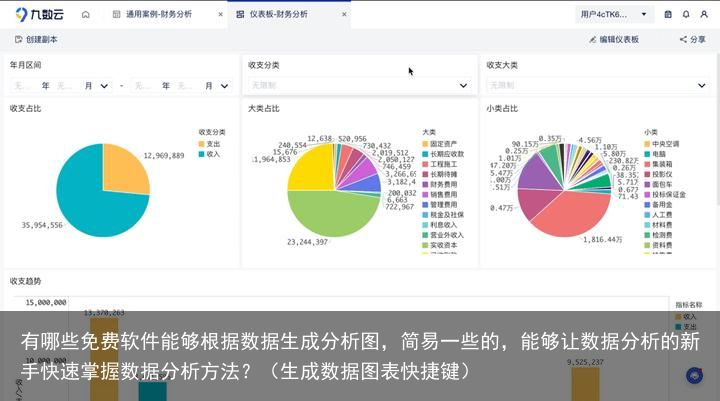Click 销售费用 legend item

[439, 194]
